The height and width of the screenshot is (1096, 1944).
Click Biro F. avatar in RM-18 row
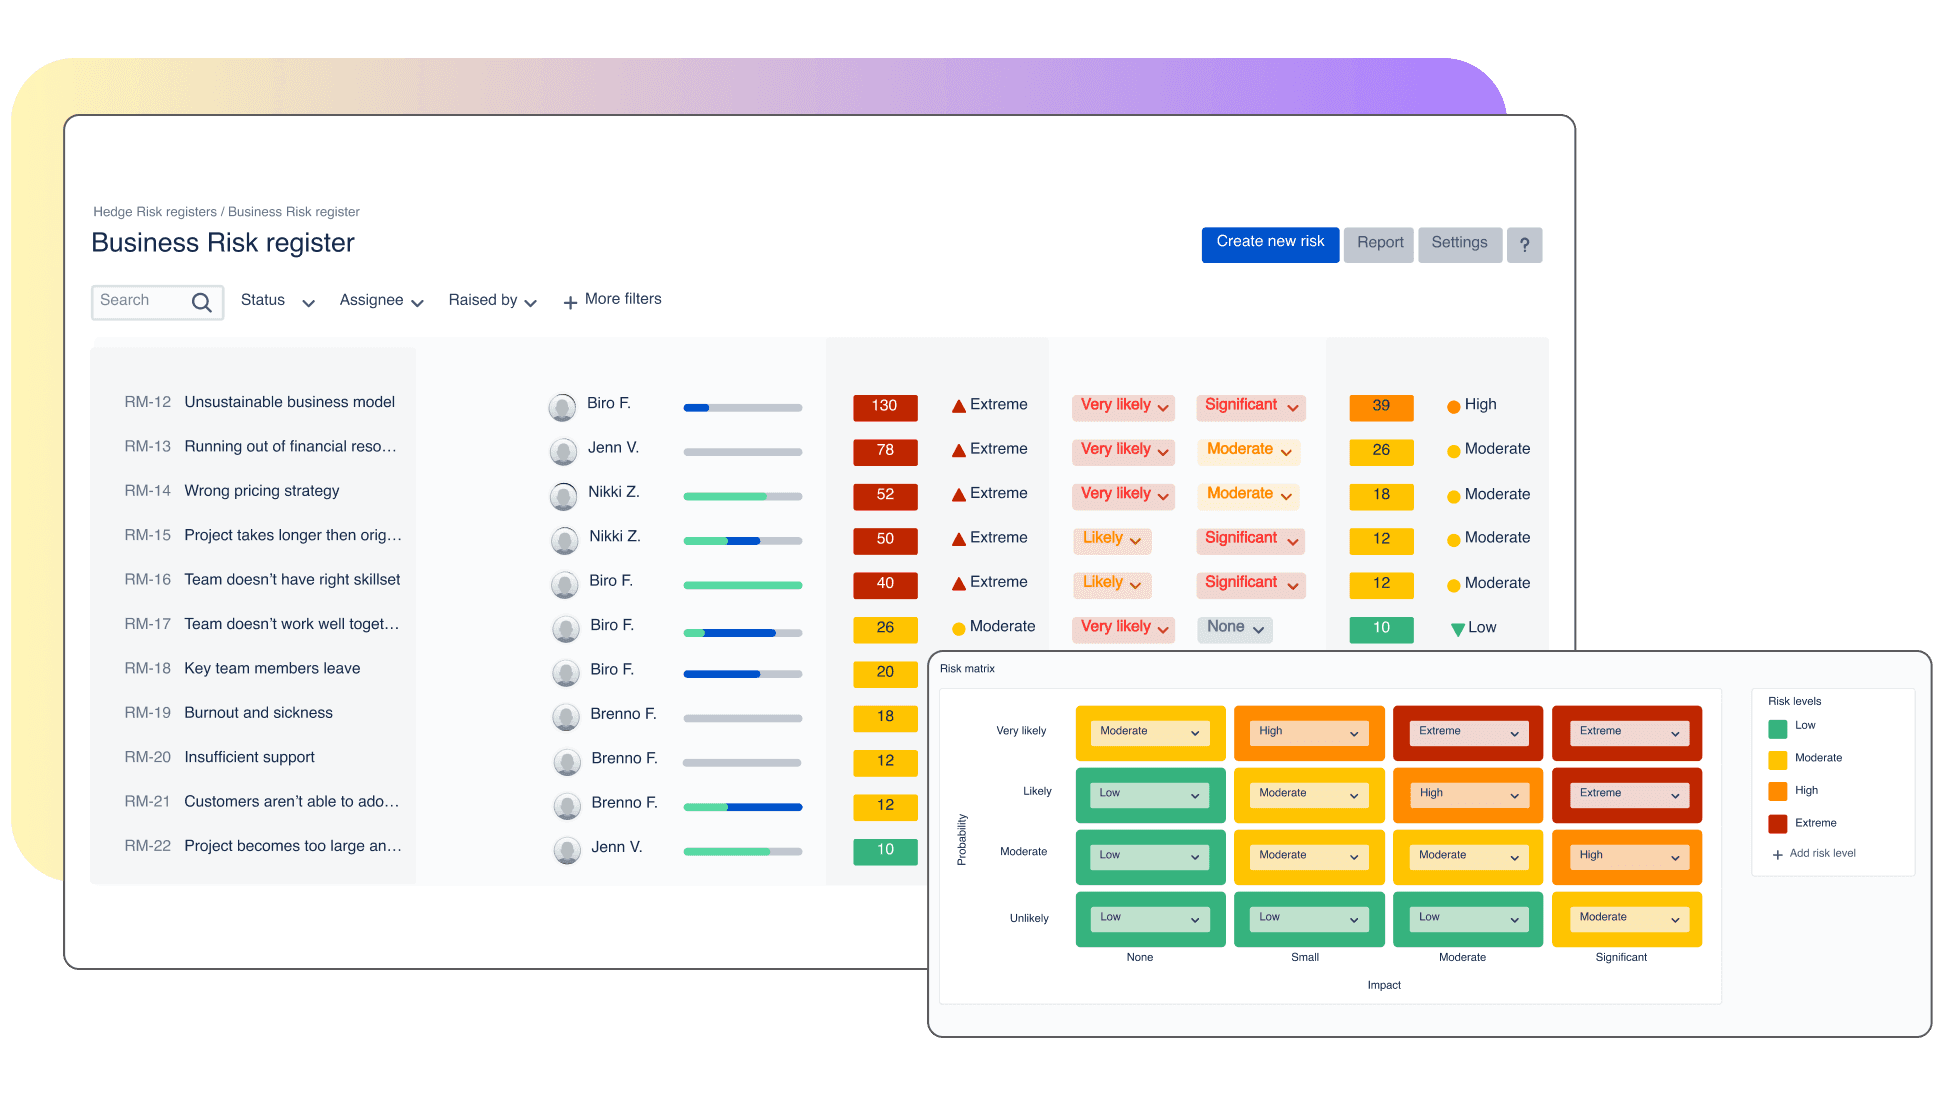coord(565,673)
